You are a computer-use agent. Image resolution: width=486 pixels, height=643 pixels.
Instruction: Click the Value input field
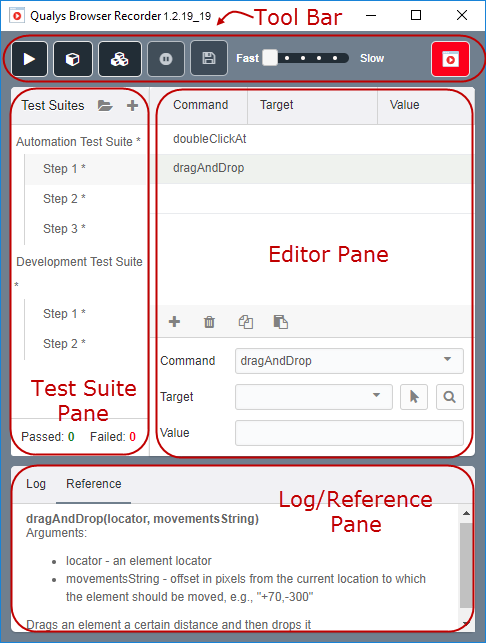[349, 433]
